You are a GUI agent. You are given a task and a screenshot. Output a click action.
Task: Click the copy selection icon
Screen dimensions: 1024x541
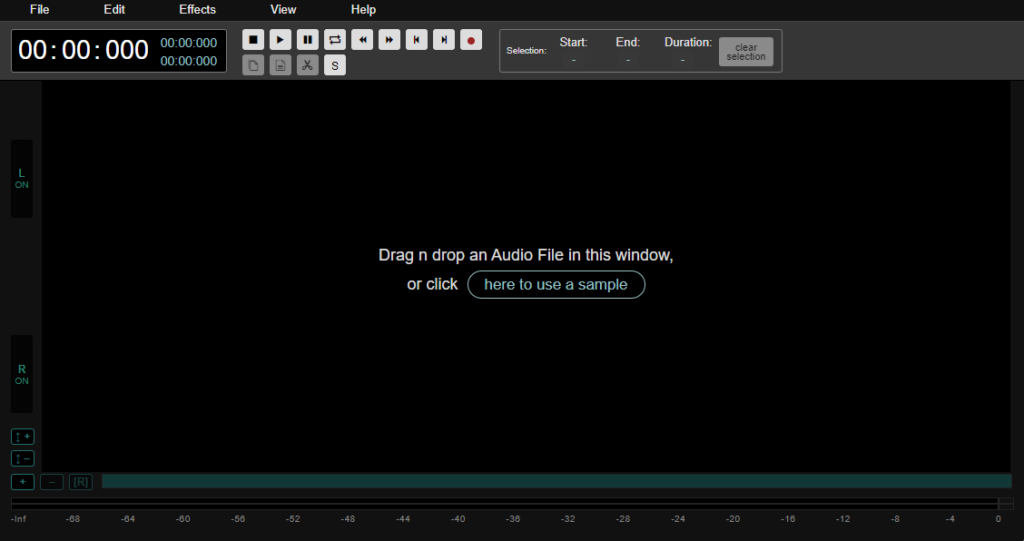[253, 65]
